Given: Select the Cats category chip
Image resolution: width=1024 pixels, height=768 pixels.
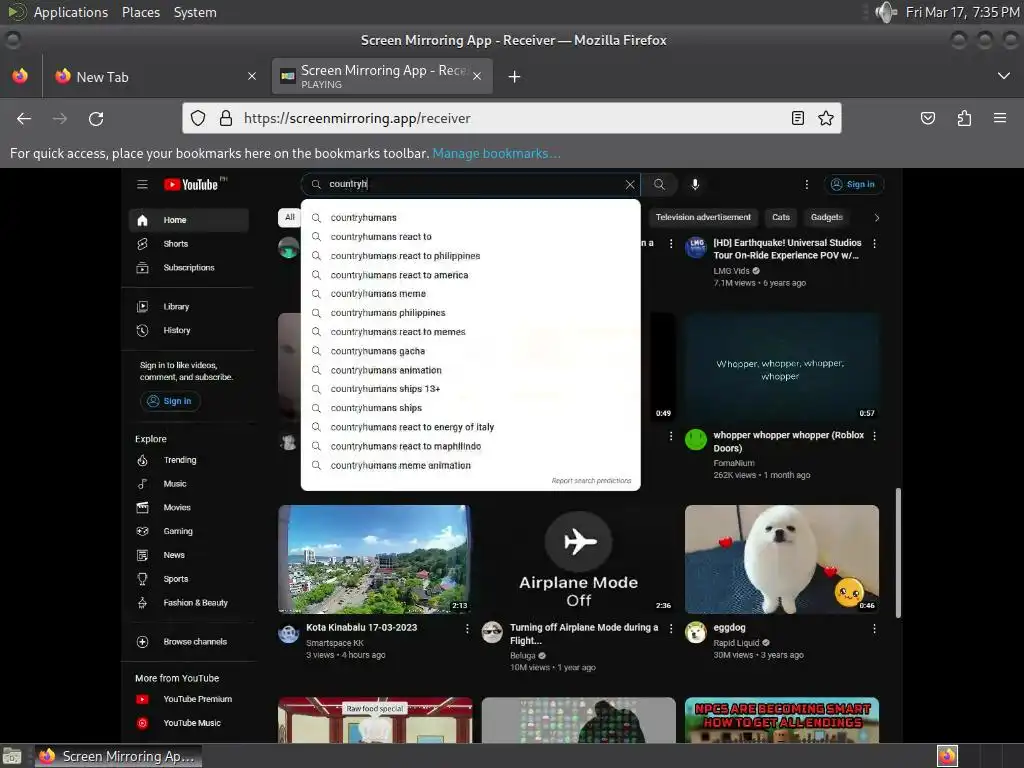Looking at the screenshot, I should (x=780, y=217).
